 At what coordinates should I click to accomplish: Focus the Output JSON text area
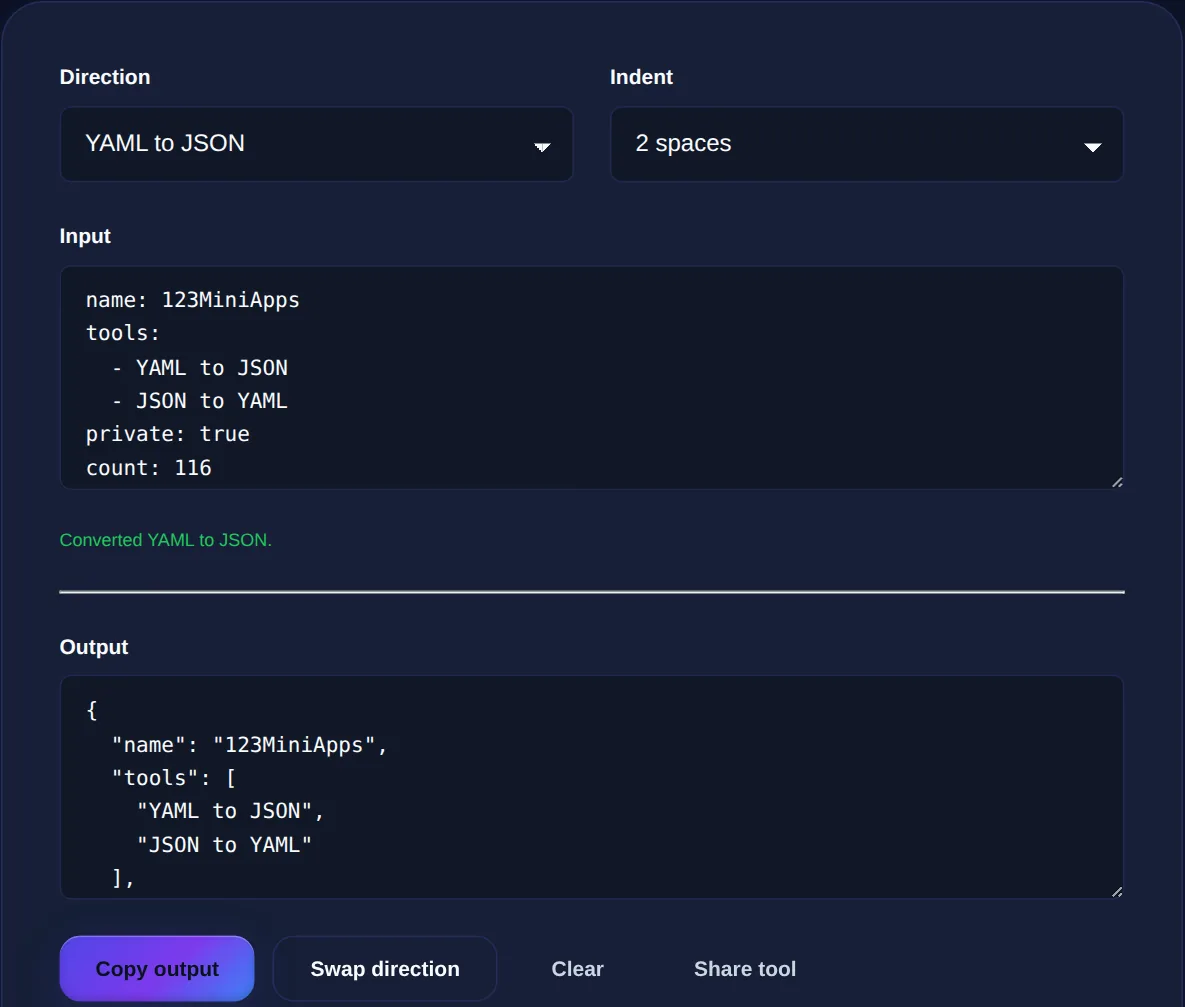(x=592, y=787)
